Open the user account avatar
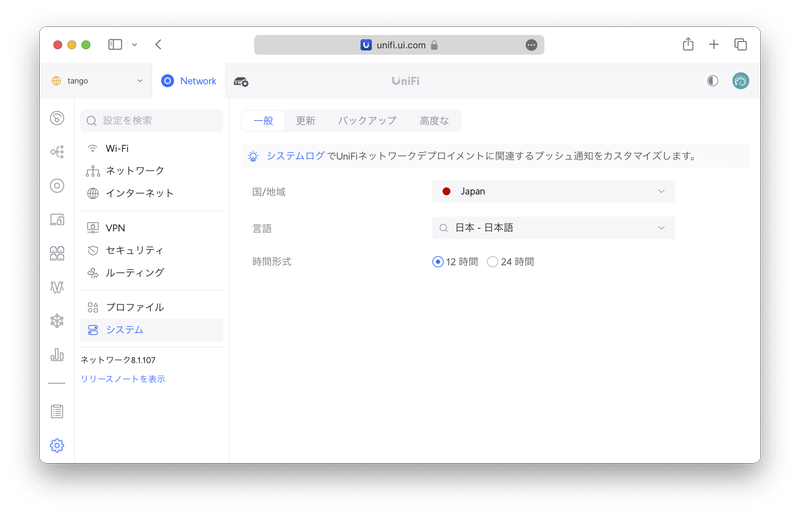This screenshot has width=800, height=515. 740,81
